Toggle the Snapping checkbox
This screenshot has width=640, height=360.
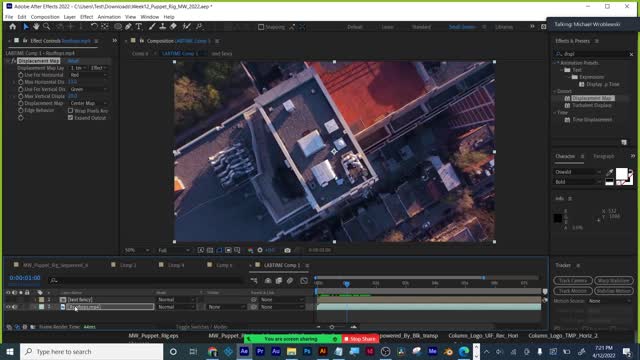[261, 27]
